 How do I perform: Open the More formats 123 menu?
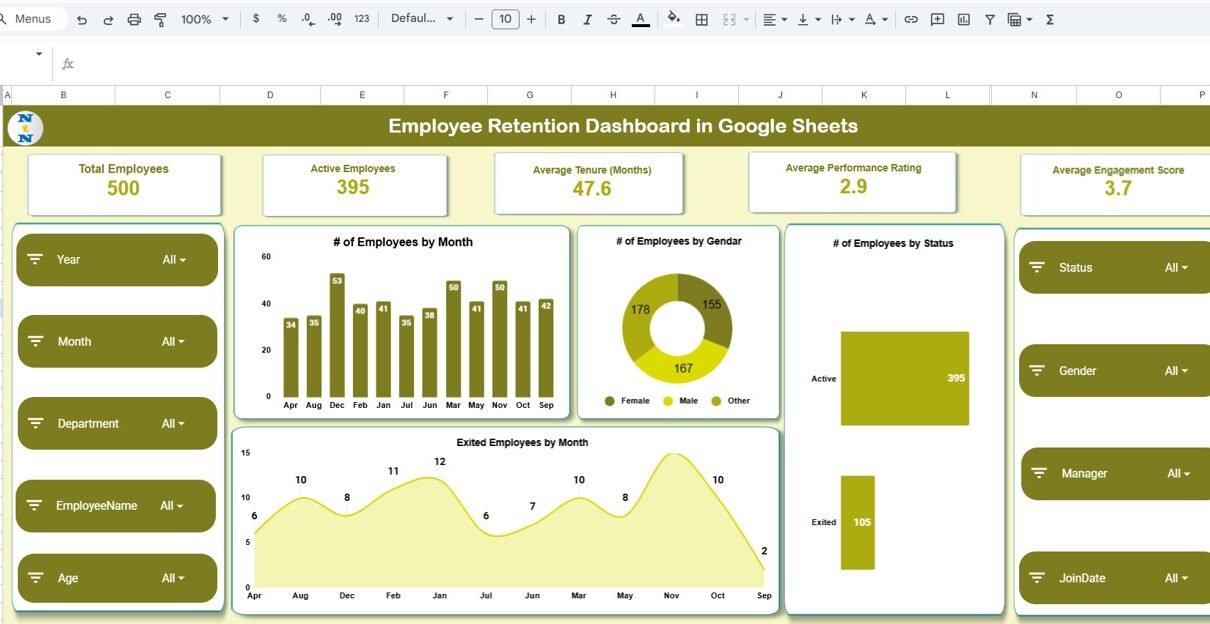click(x=362, y=19)
